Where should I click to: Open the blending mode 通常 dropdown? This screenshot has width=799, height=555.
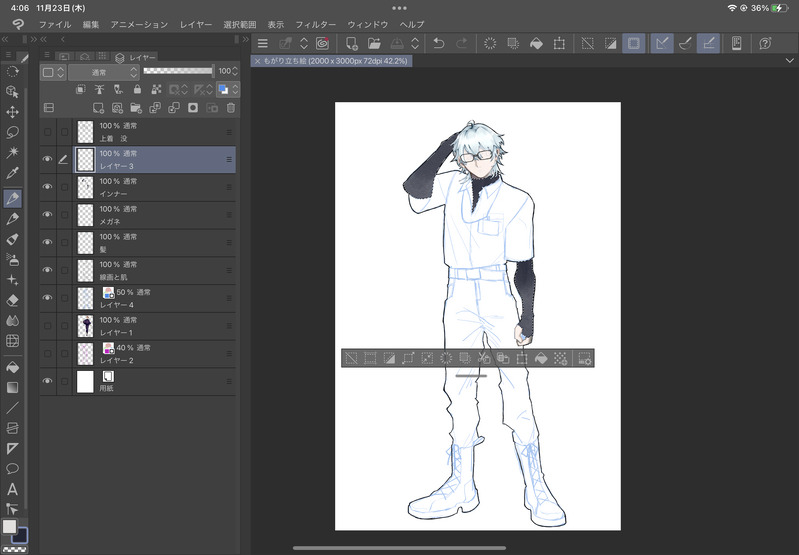pyautogui.click(x=103, y=72)
